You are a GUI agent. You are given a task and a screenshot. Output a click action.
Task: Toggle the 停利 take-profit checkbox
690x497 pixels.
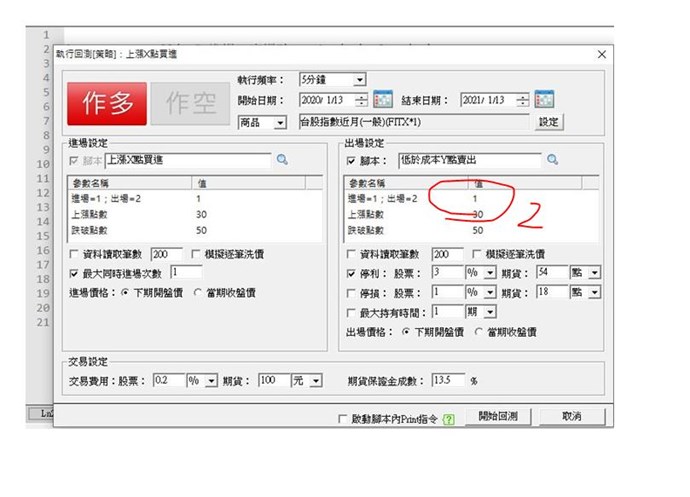[350, 273]
